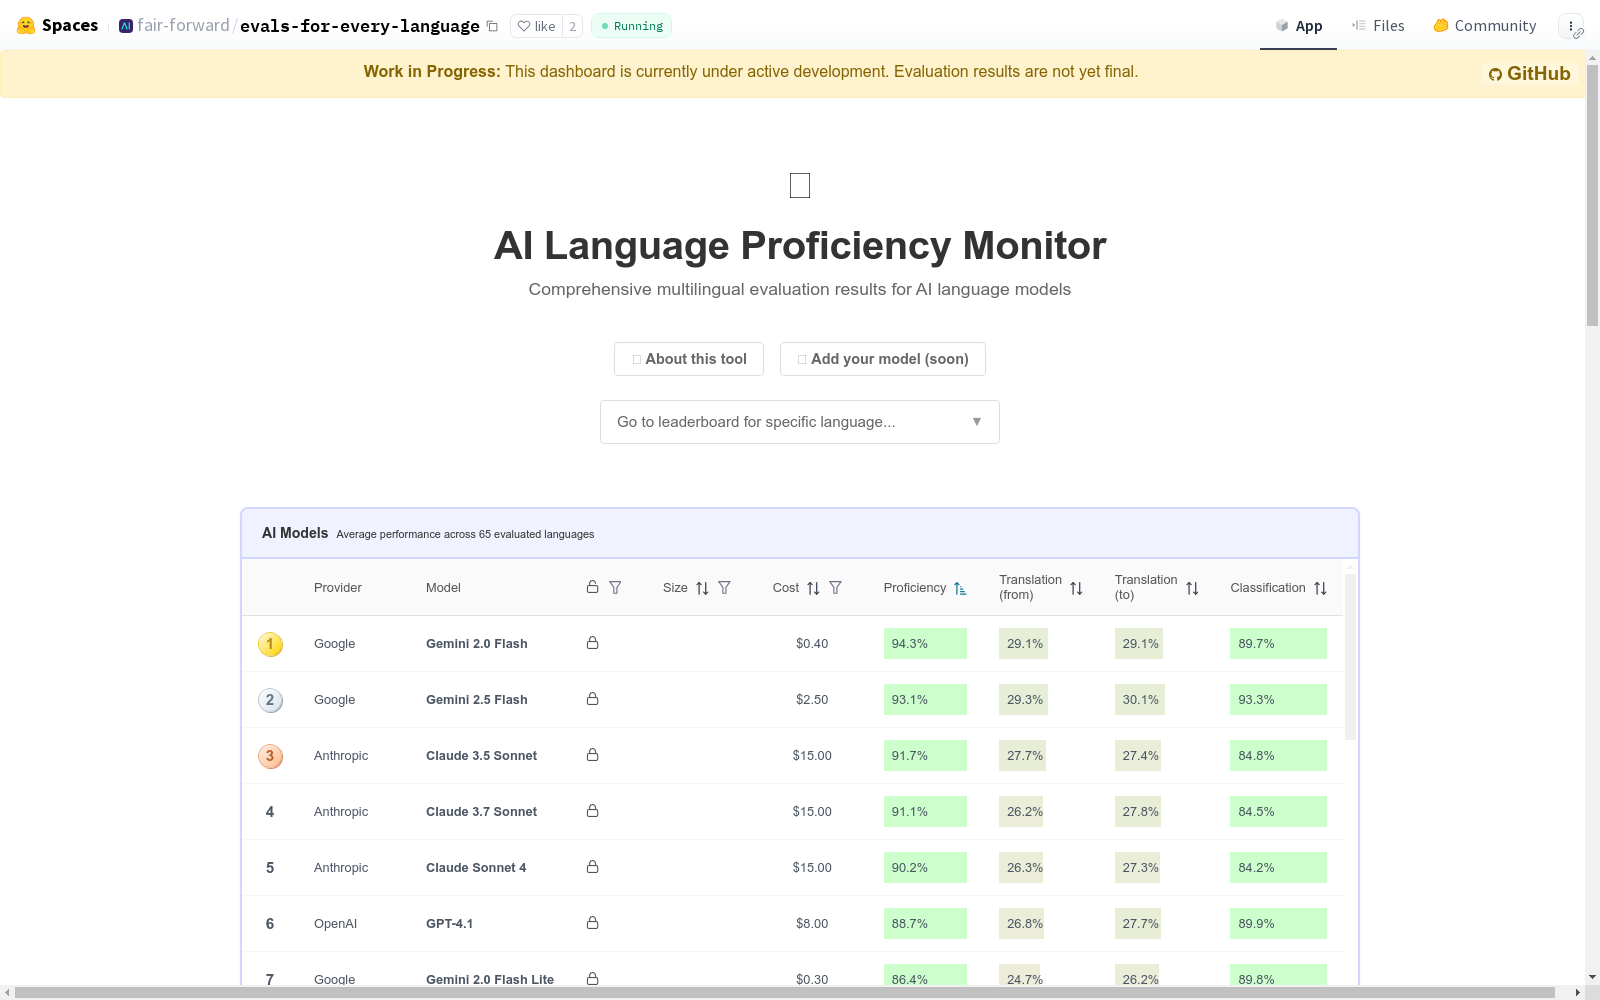This screenshot has width=1600, height=1000.
Task: Click the lock icon for Claude 3.7 Sonnet
Action: coord(592,811)
